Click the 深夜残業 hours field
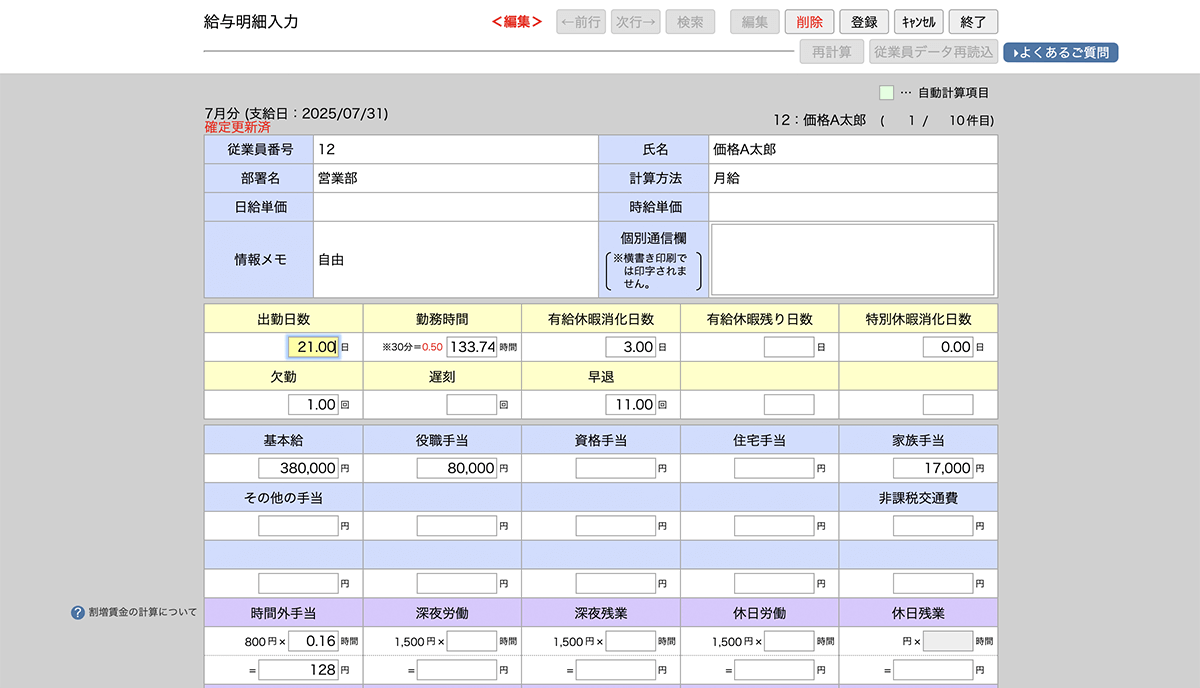Viewport: 1200px width, 688px height. [631, 641]
